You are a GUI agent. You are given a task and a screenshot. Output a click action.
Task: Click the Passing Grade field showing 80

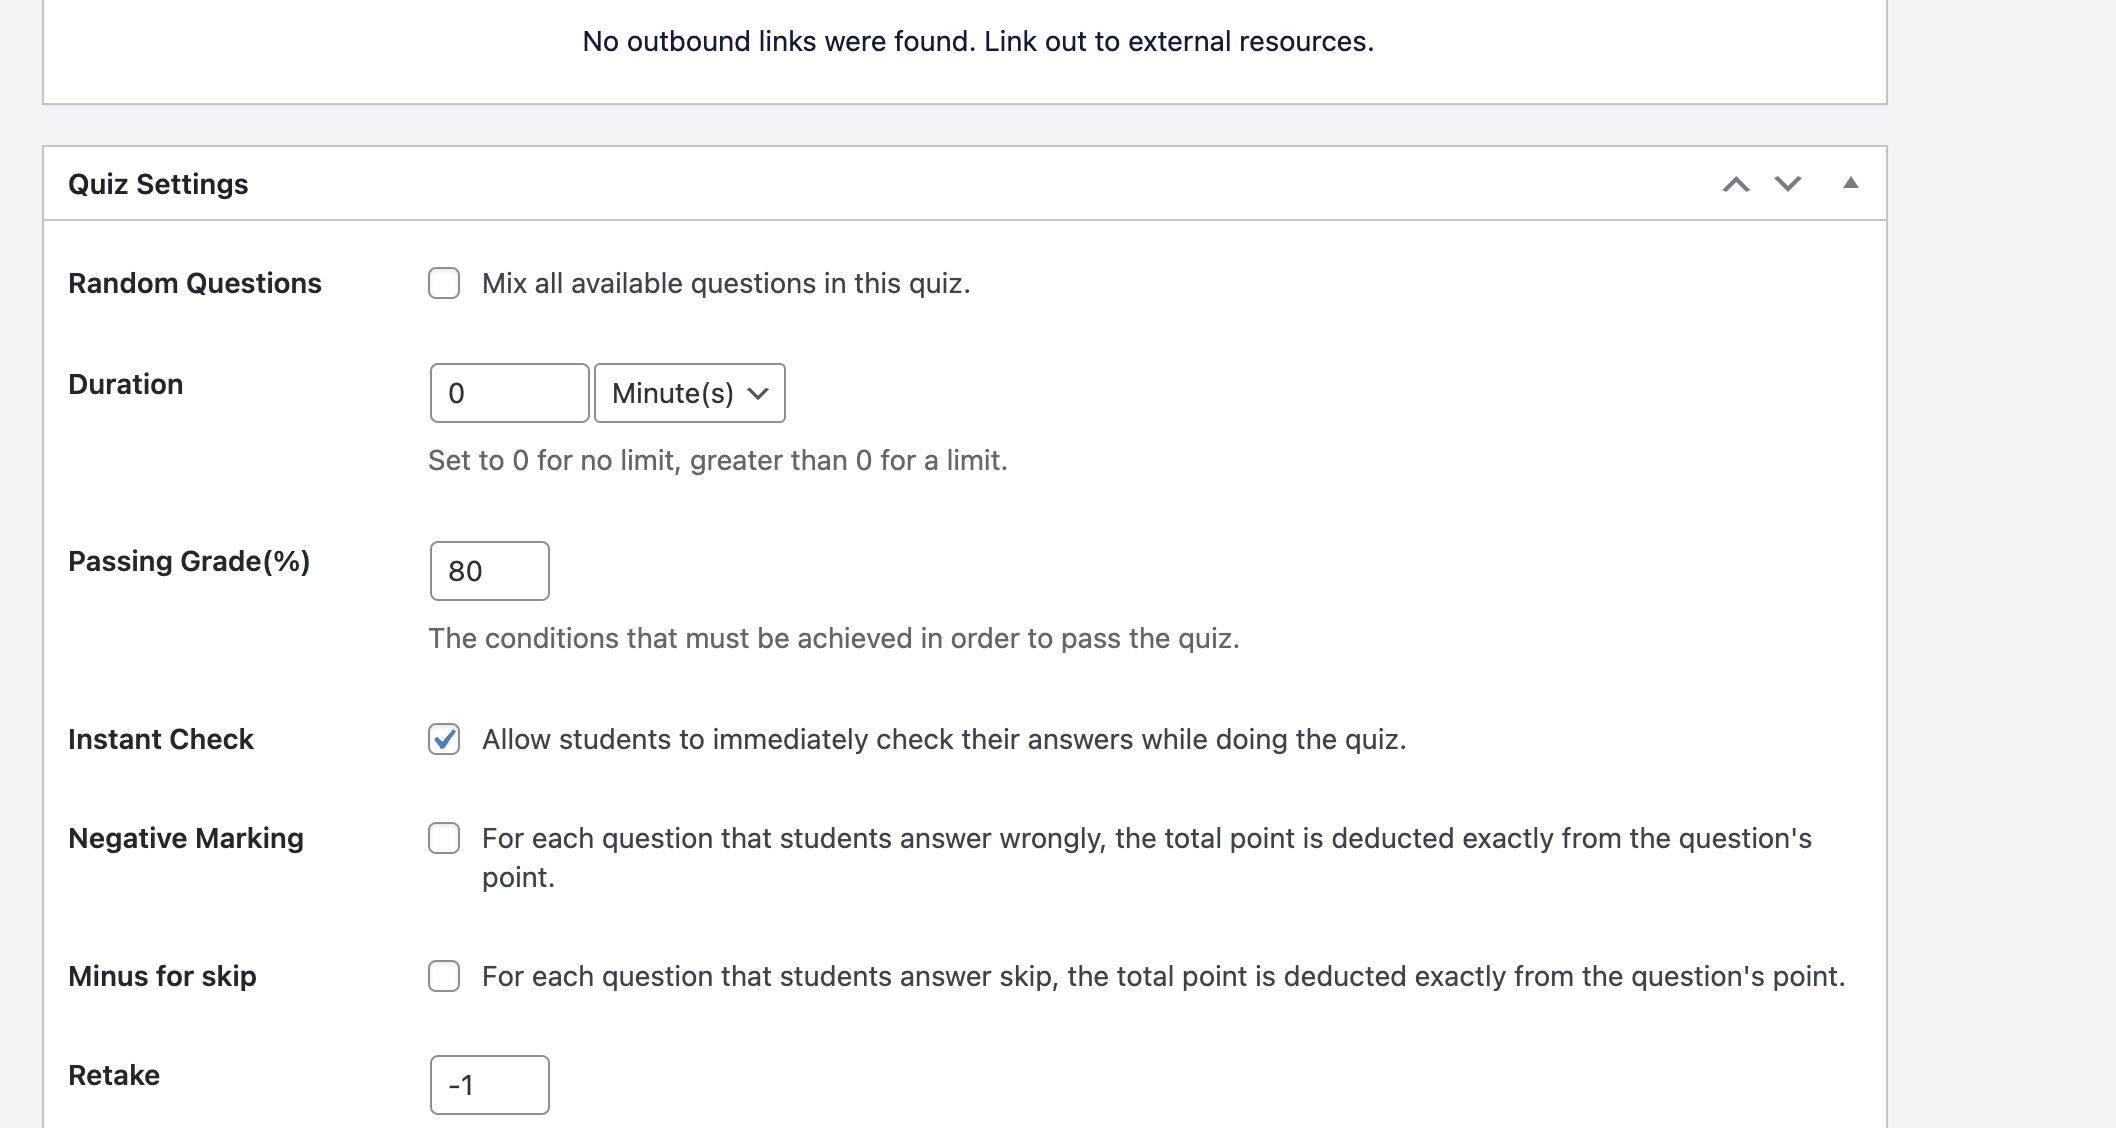point(490,571)
